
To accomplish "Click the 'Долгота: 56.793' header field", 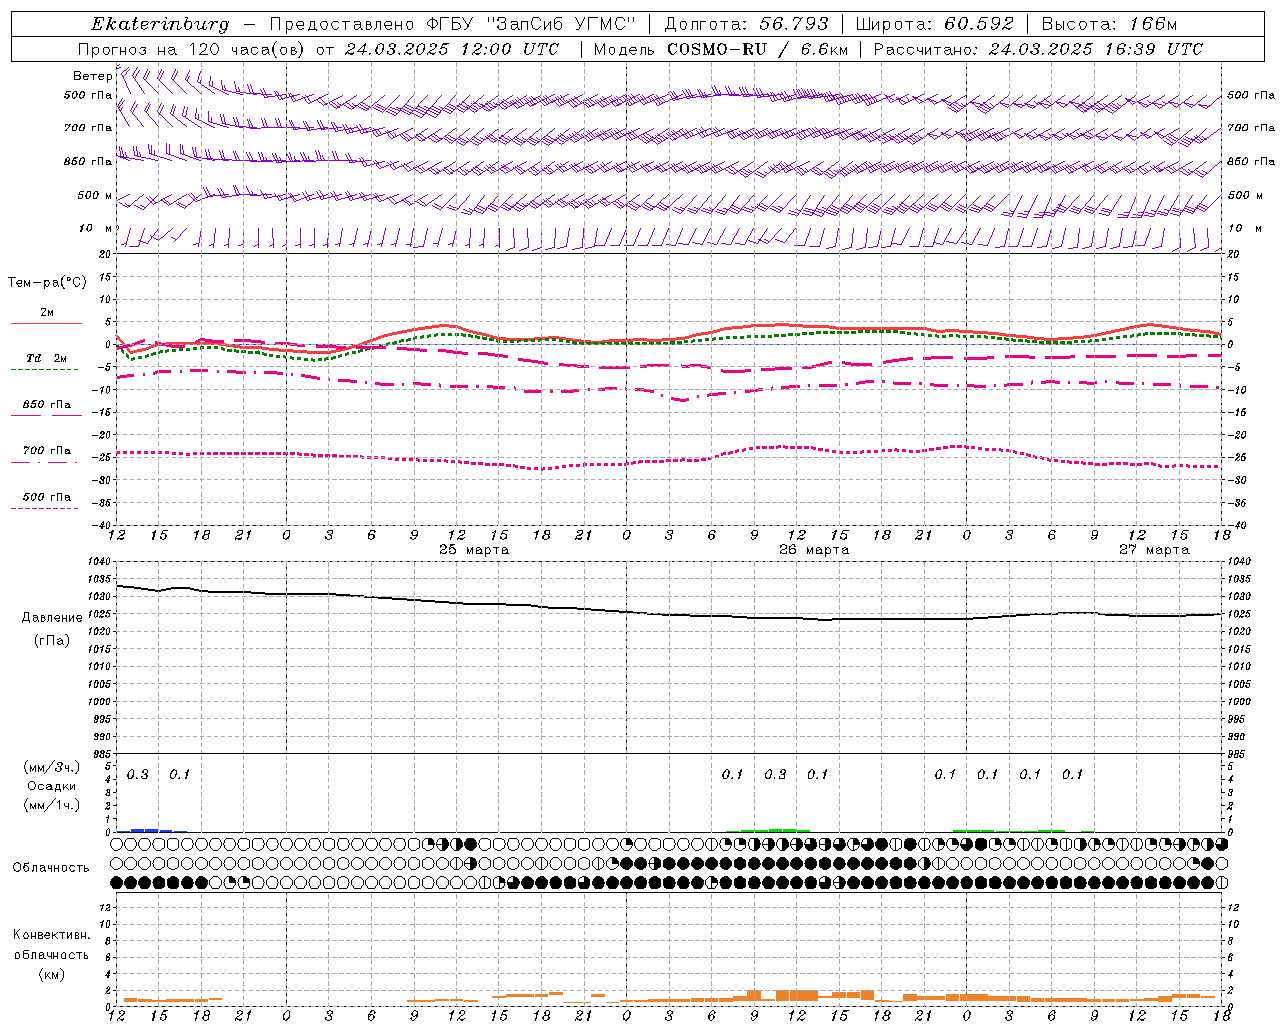I will 747,24.
